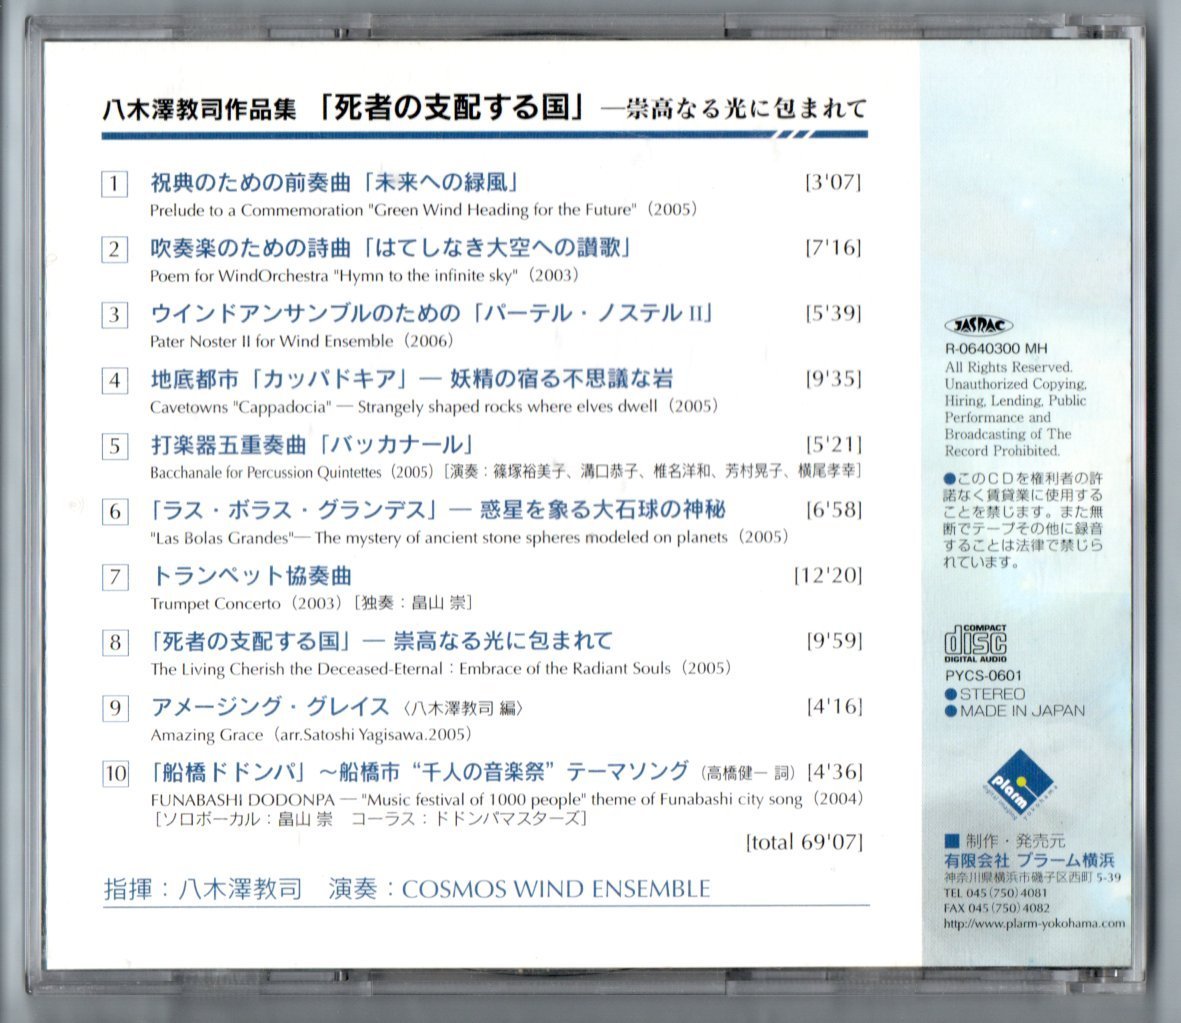The height and width of the screenshot is (1023, 1181).
Task: Toggle track 1 祝典のための前奏曲 number box
Action: [115, 182]
